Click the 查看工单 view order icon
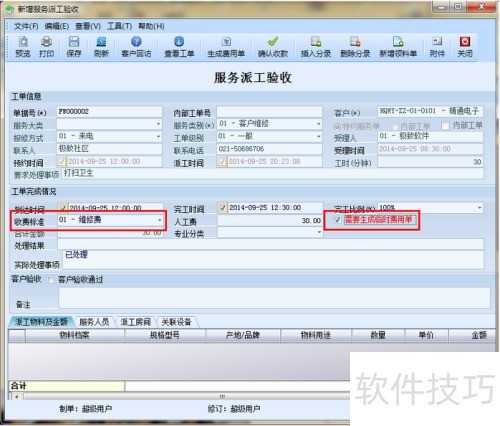This screenshot has width=500, height=426. [x=179, y=42]
